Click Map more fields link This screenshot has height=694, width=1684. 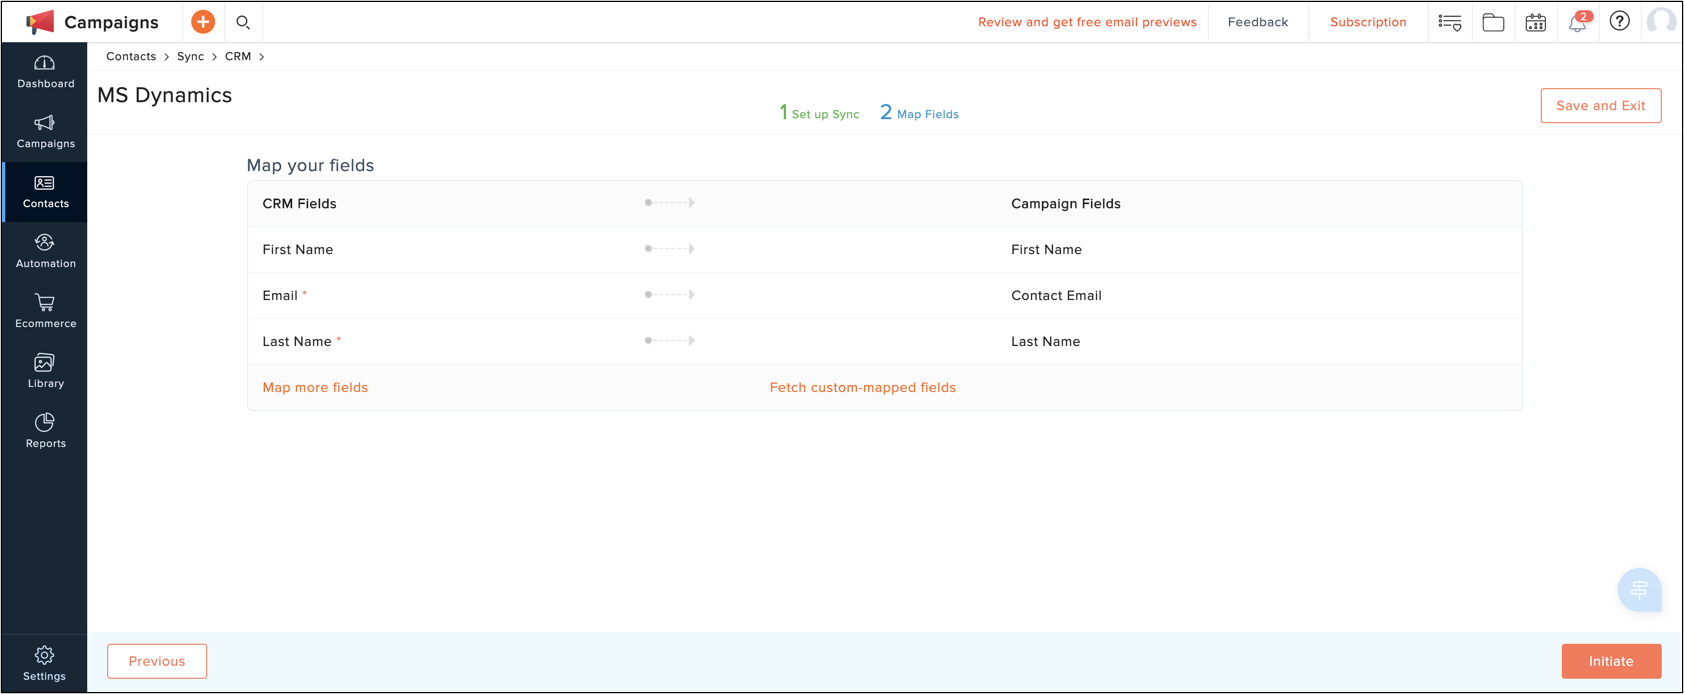(315, 388)
